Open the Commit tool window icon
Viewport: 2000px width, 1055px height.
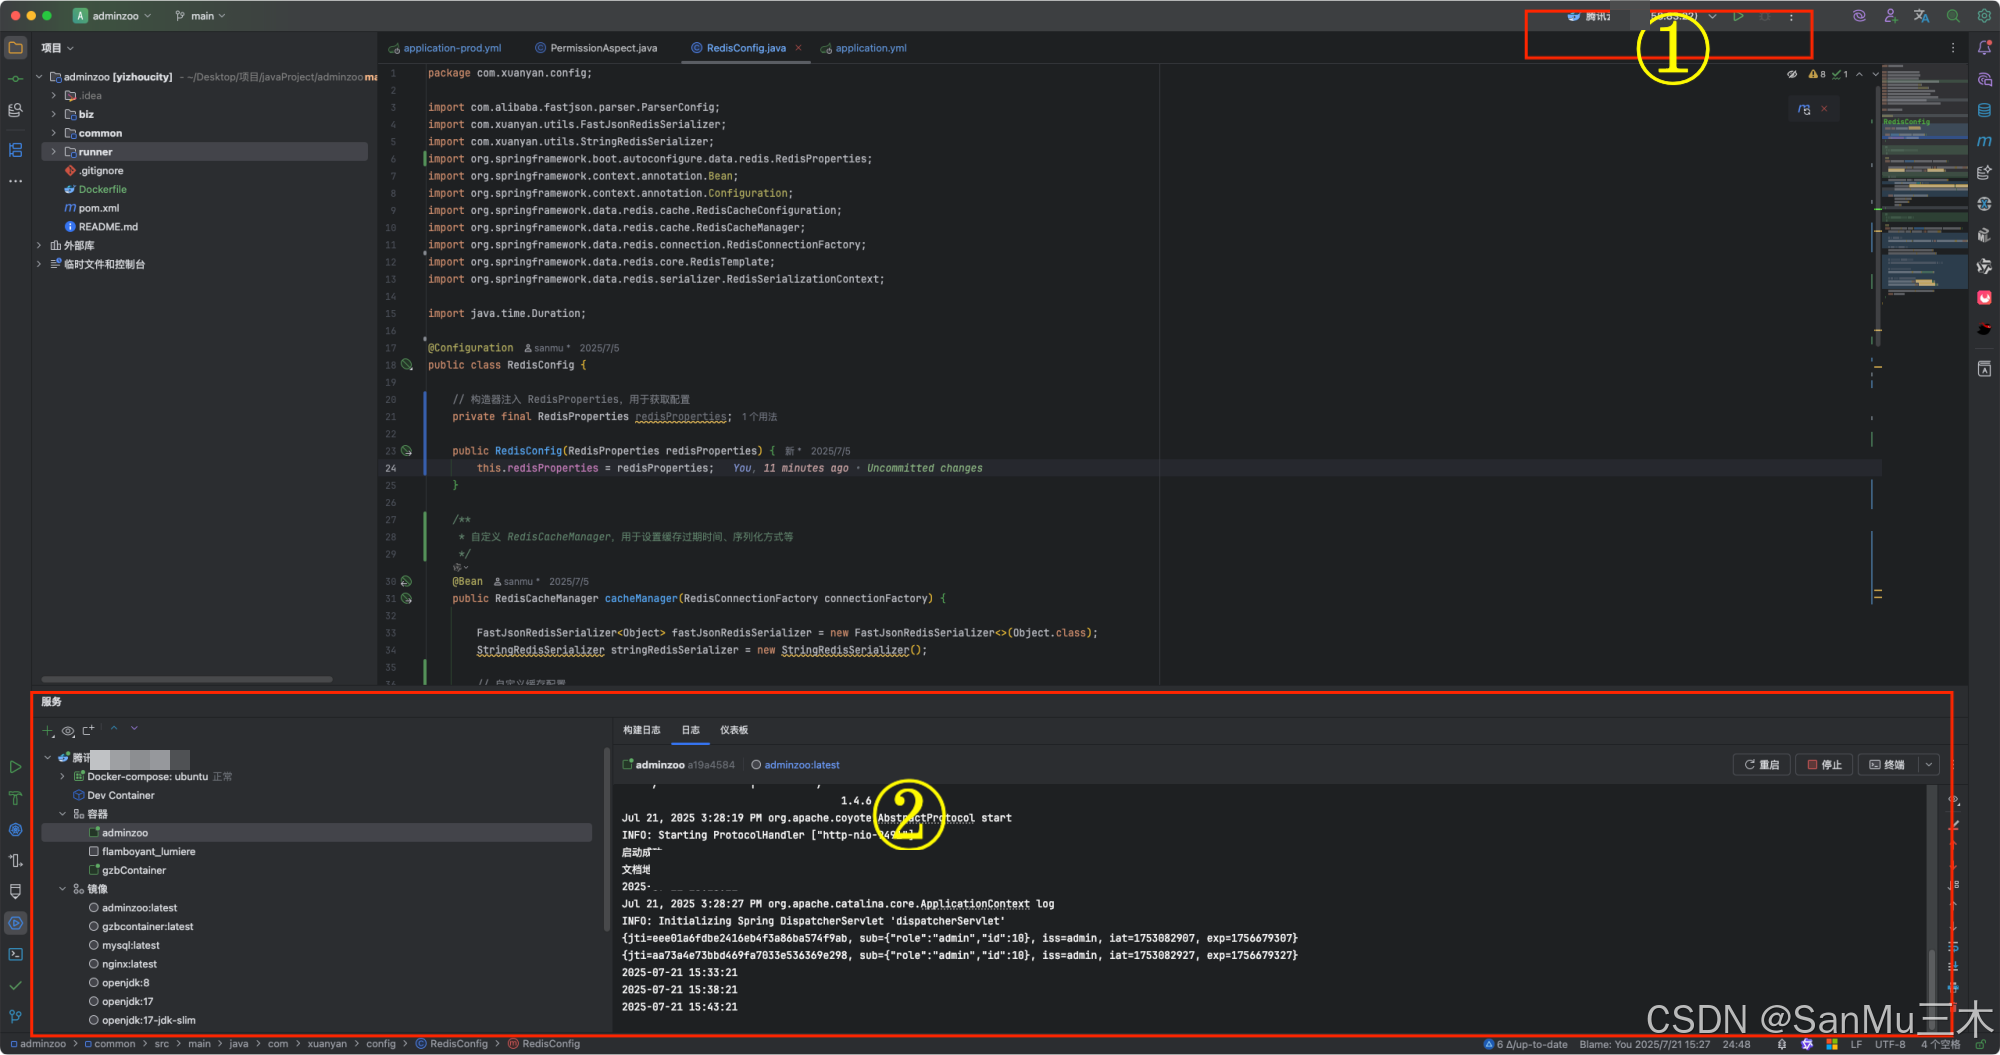(x=15, y=78)
